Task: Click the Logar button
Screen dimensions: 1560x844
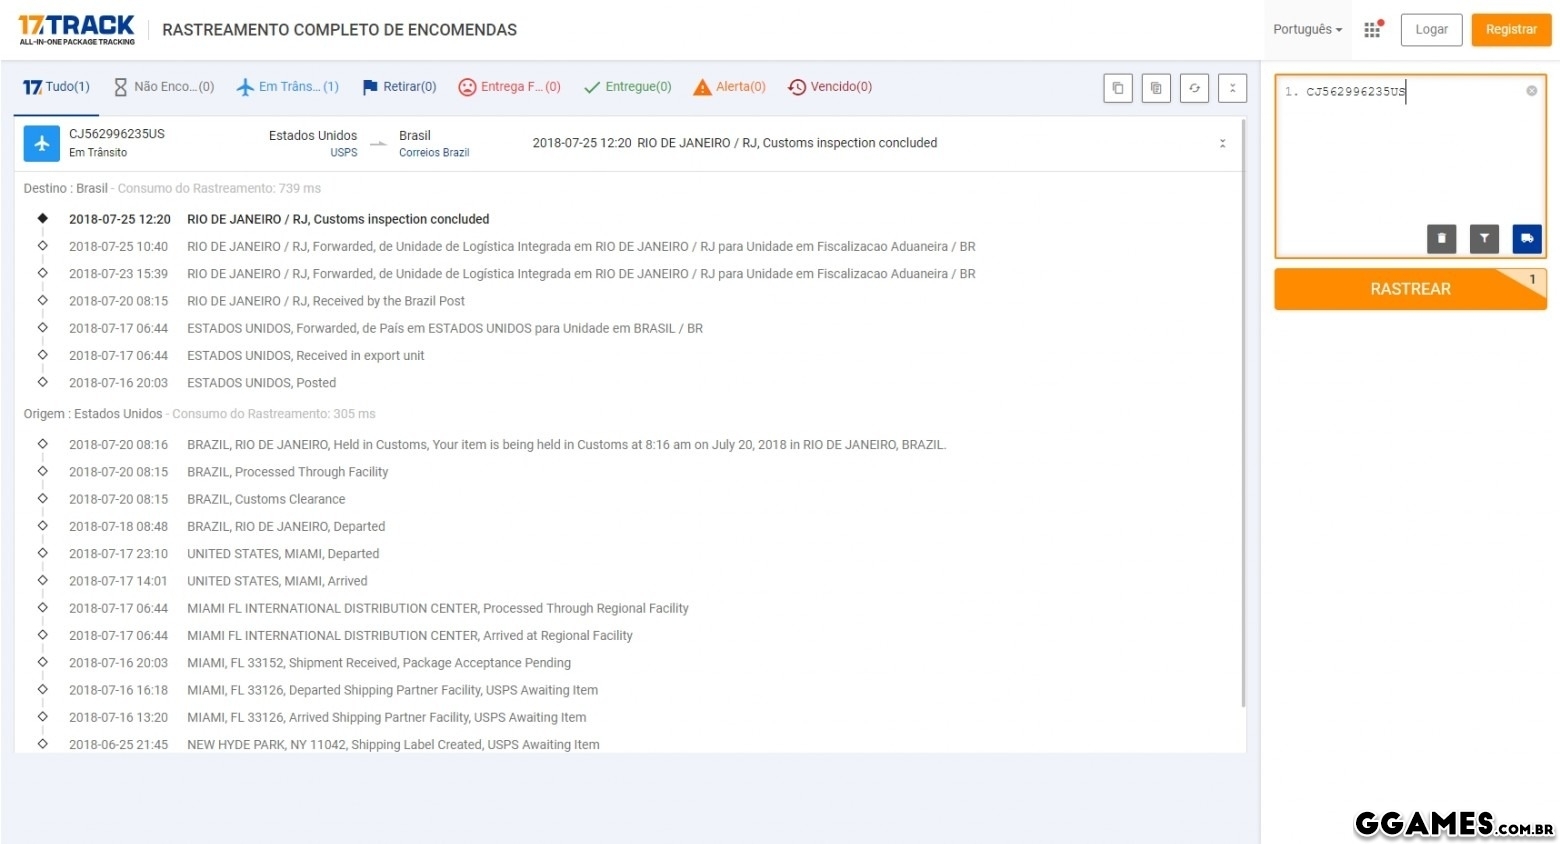Action: [1431, 30]
